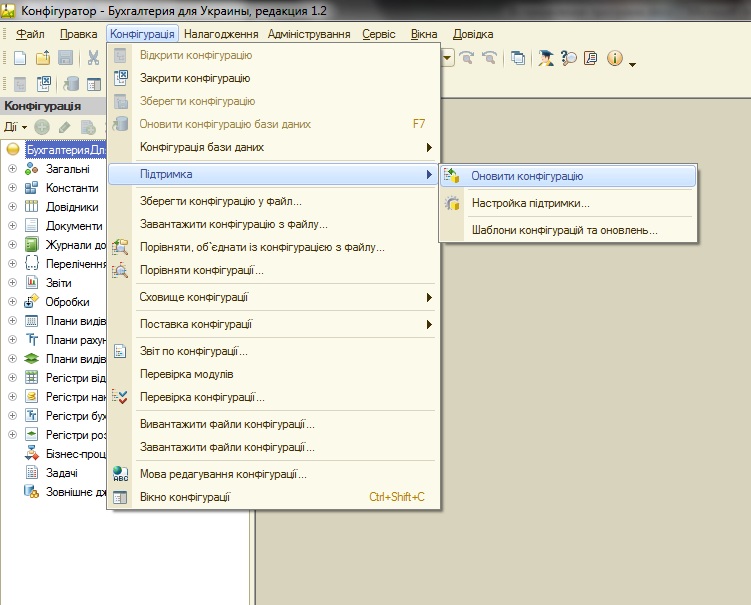The width and height of the screenshot is (751, 605).
Task: Choose Вивантажити файли конфігурації...
Action: tap(273, 424)
